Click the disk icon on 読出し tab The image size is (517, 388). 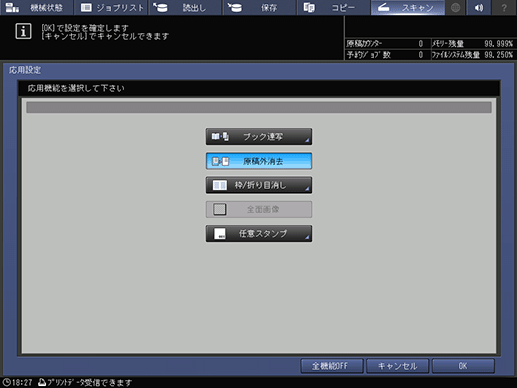coord(160,7)
